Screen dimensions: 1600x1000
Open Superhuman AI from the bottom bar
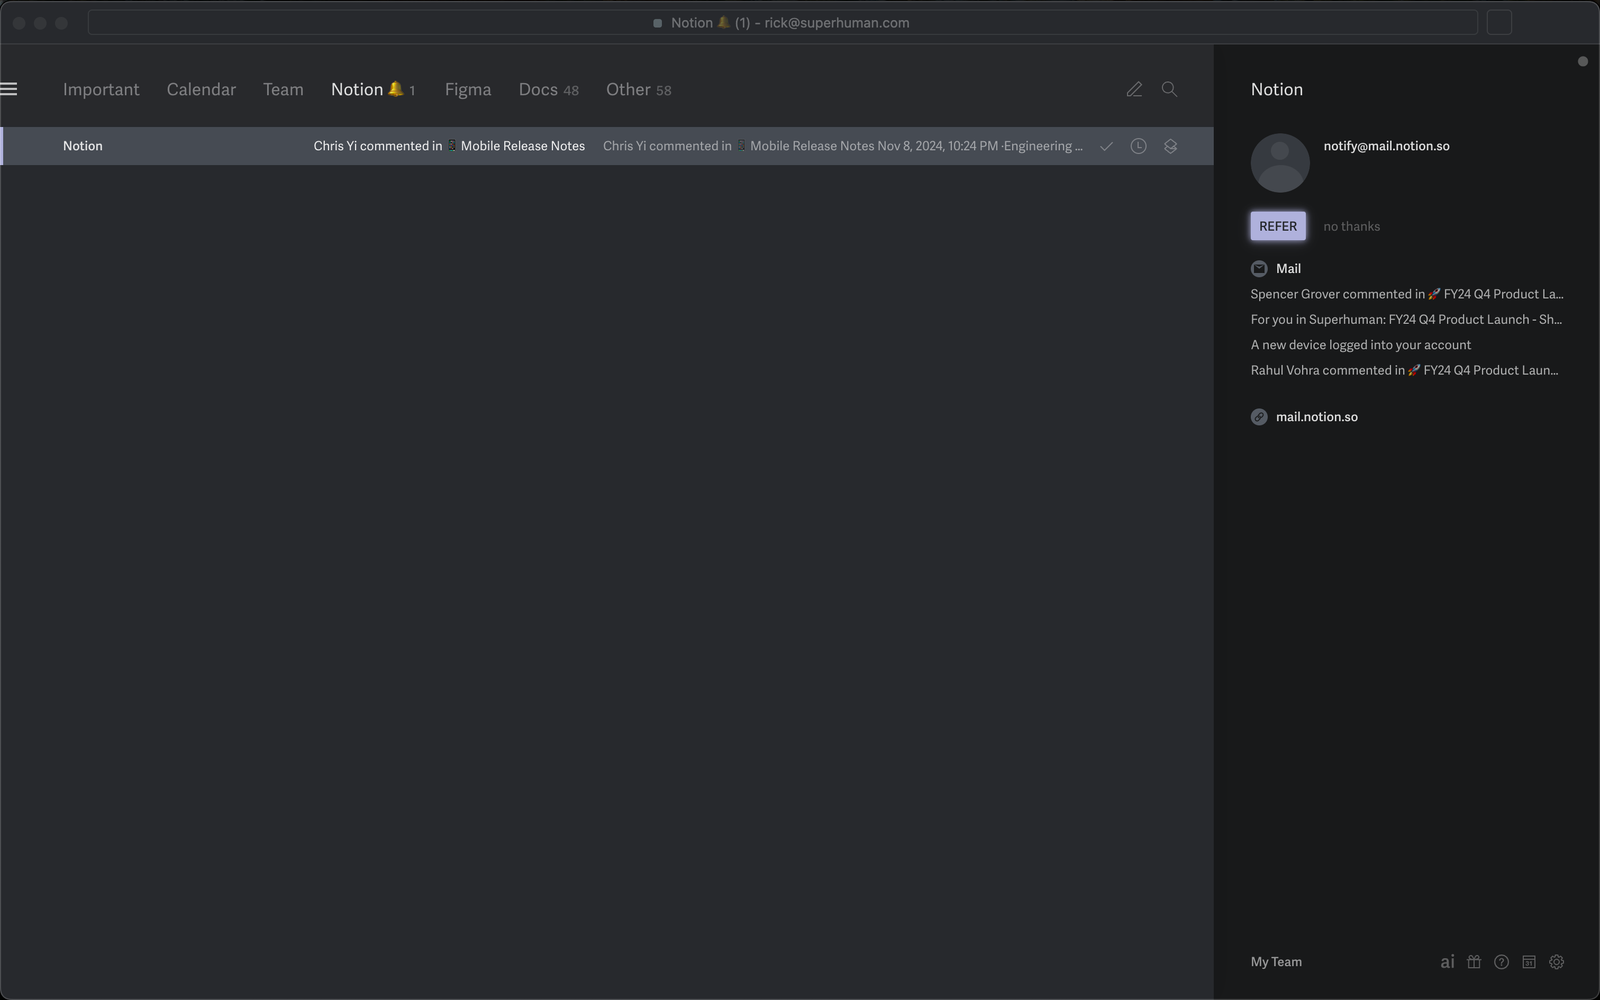point(1447,961)
